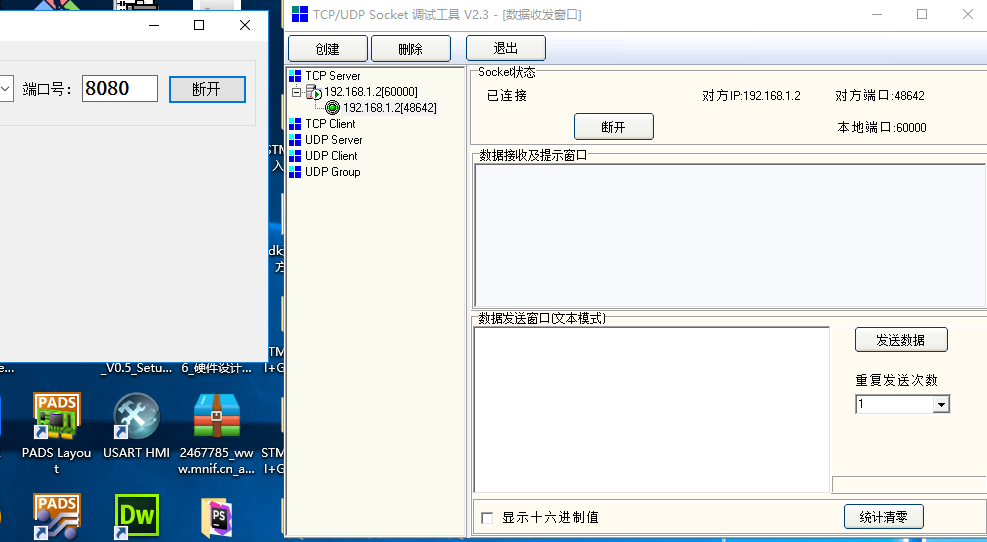This screenshot has width=987, height=542.
Task: Select the TCP Client node icon
Action: click(295, 124)
